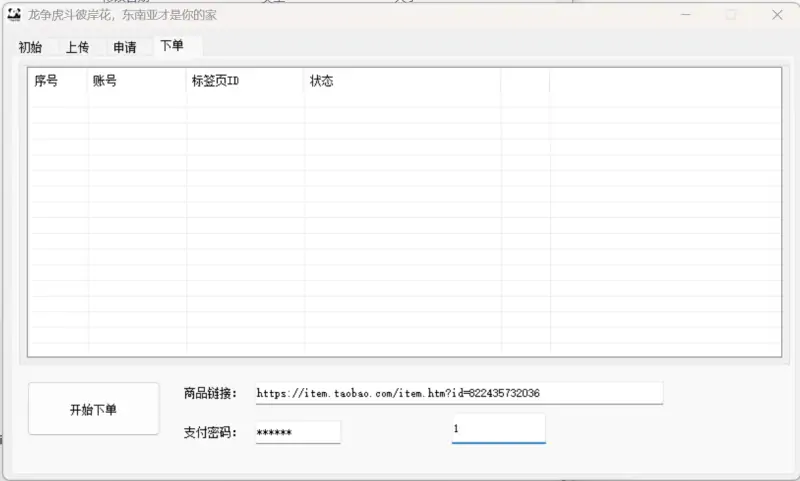Close the window with the X button
Viewport: 800px width, 481px height.
click(x=777, y=15)
